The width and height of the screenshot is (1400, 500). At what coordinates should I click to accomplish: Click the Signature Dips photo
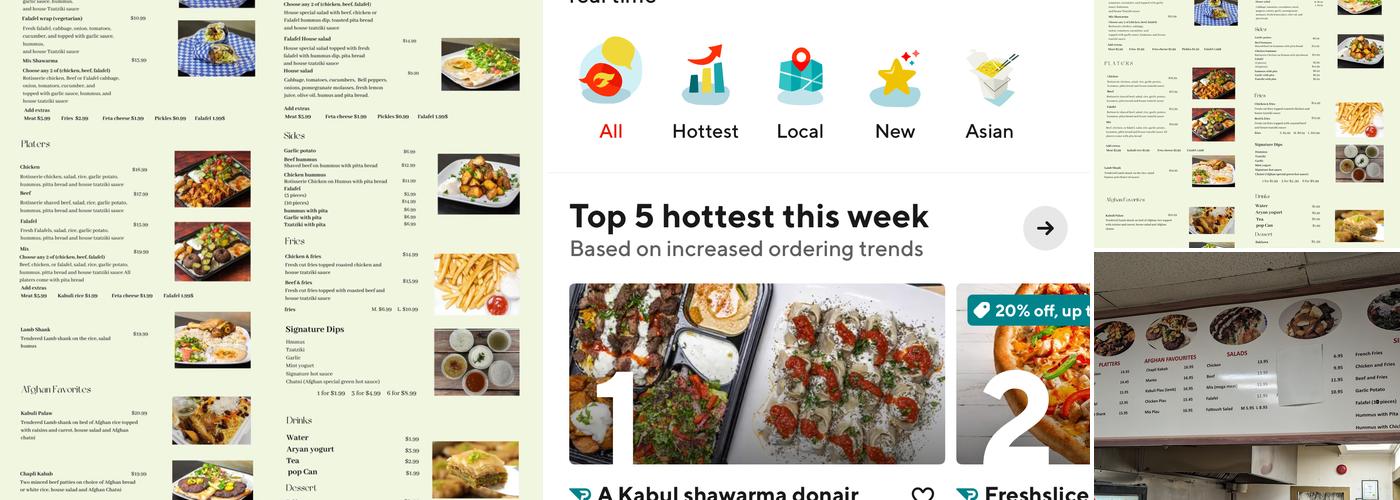(476, 362)
